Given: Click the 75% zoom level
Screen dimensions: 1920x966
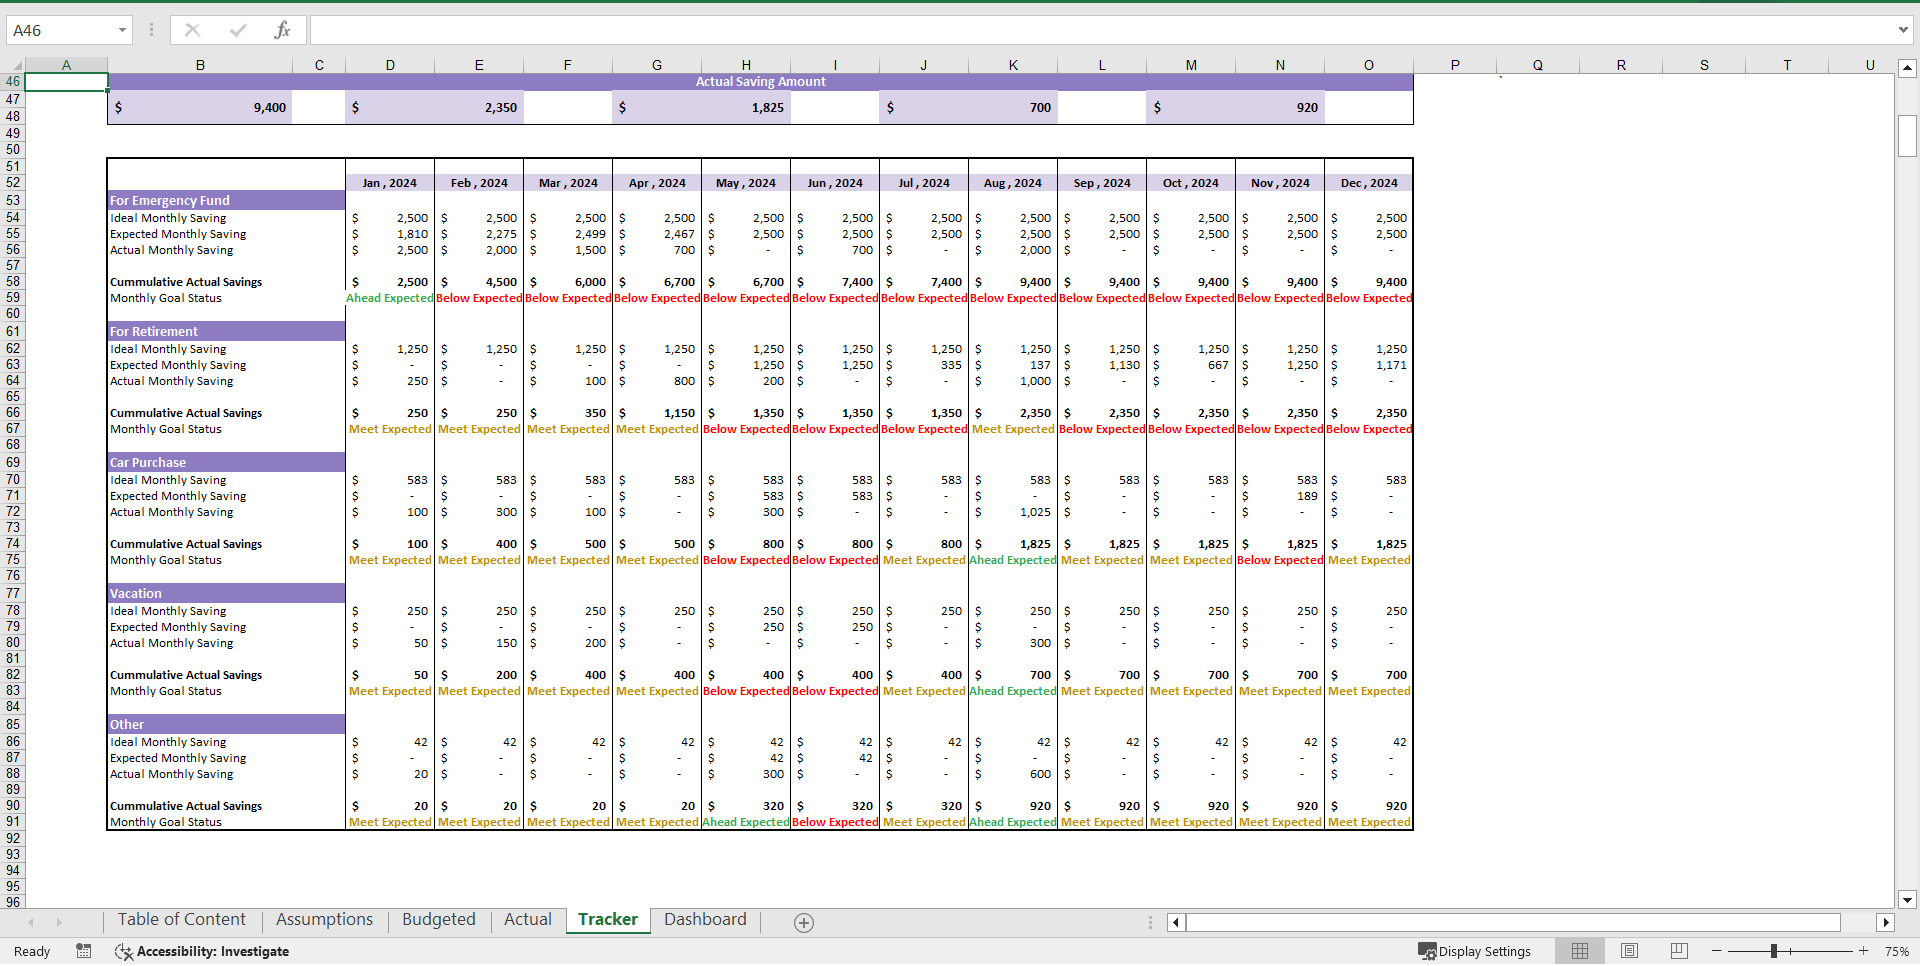Looking at the screenshot, I should point(1896,951).
